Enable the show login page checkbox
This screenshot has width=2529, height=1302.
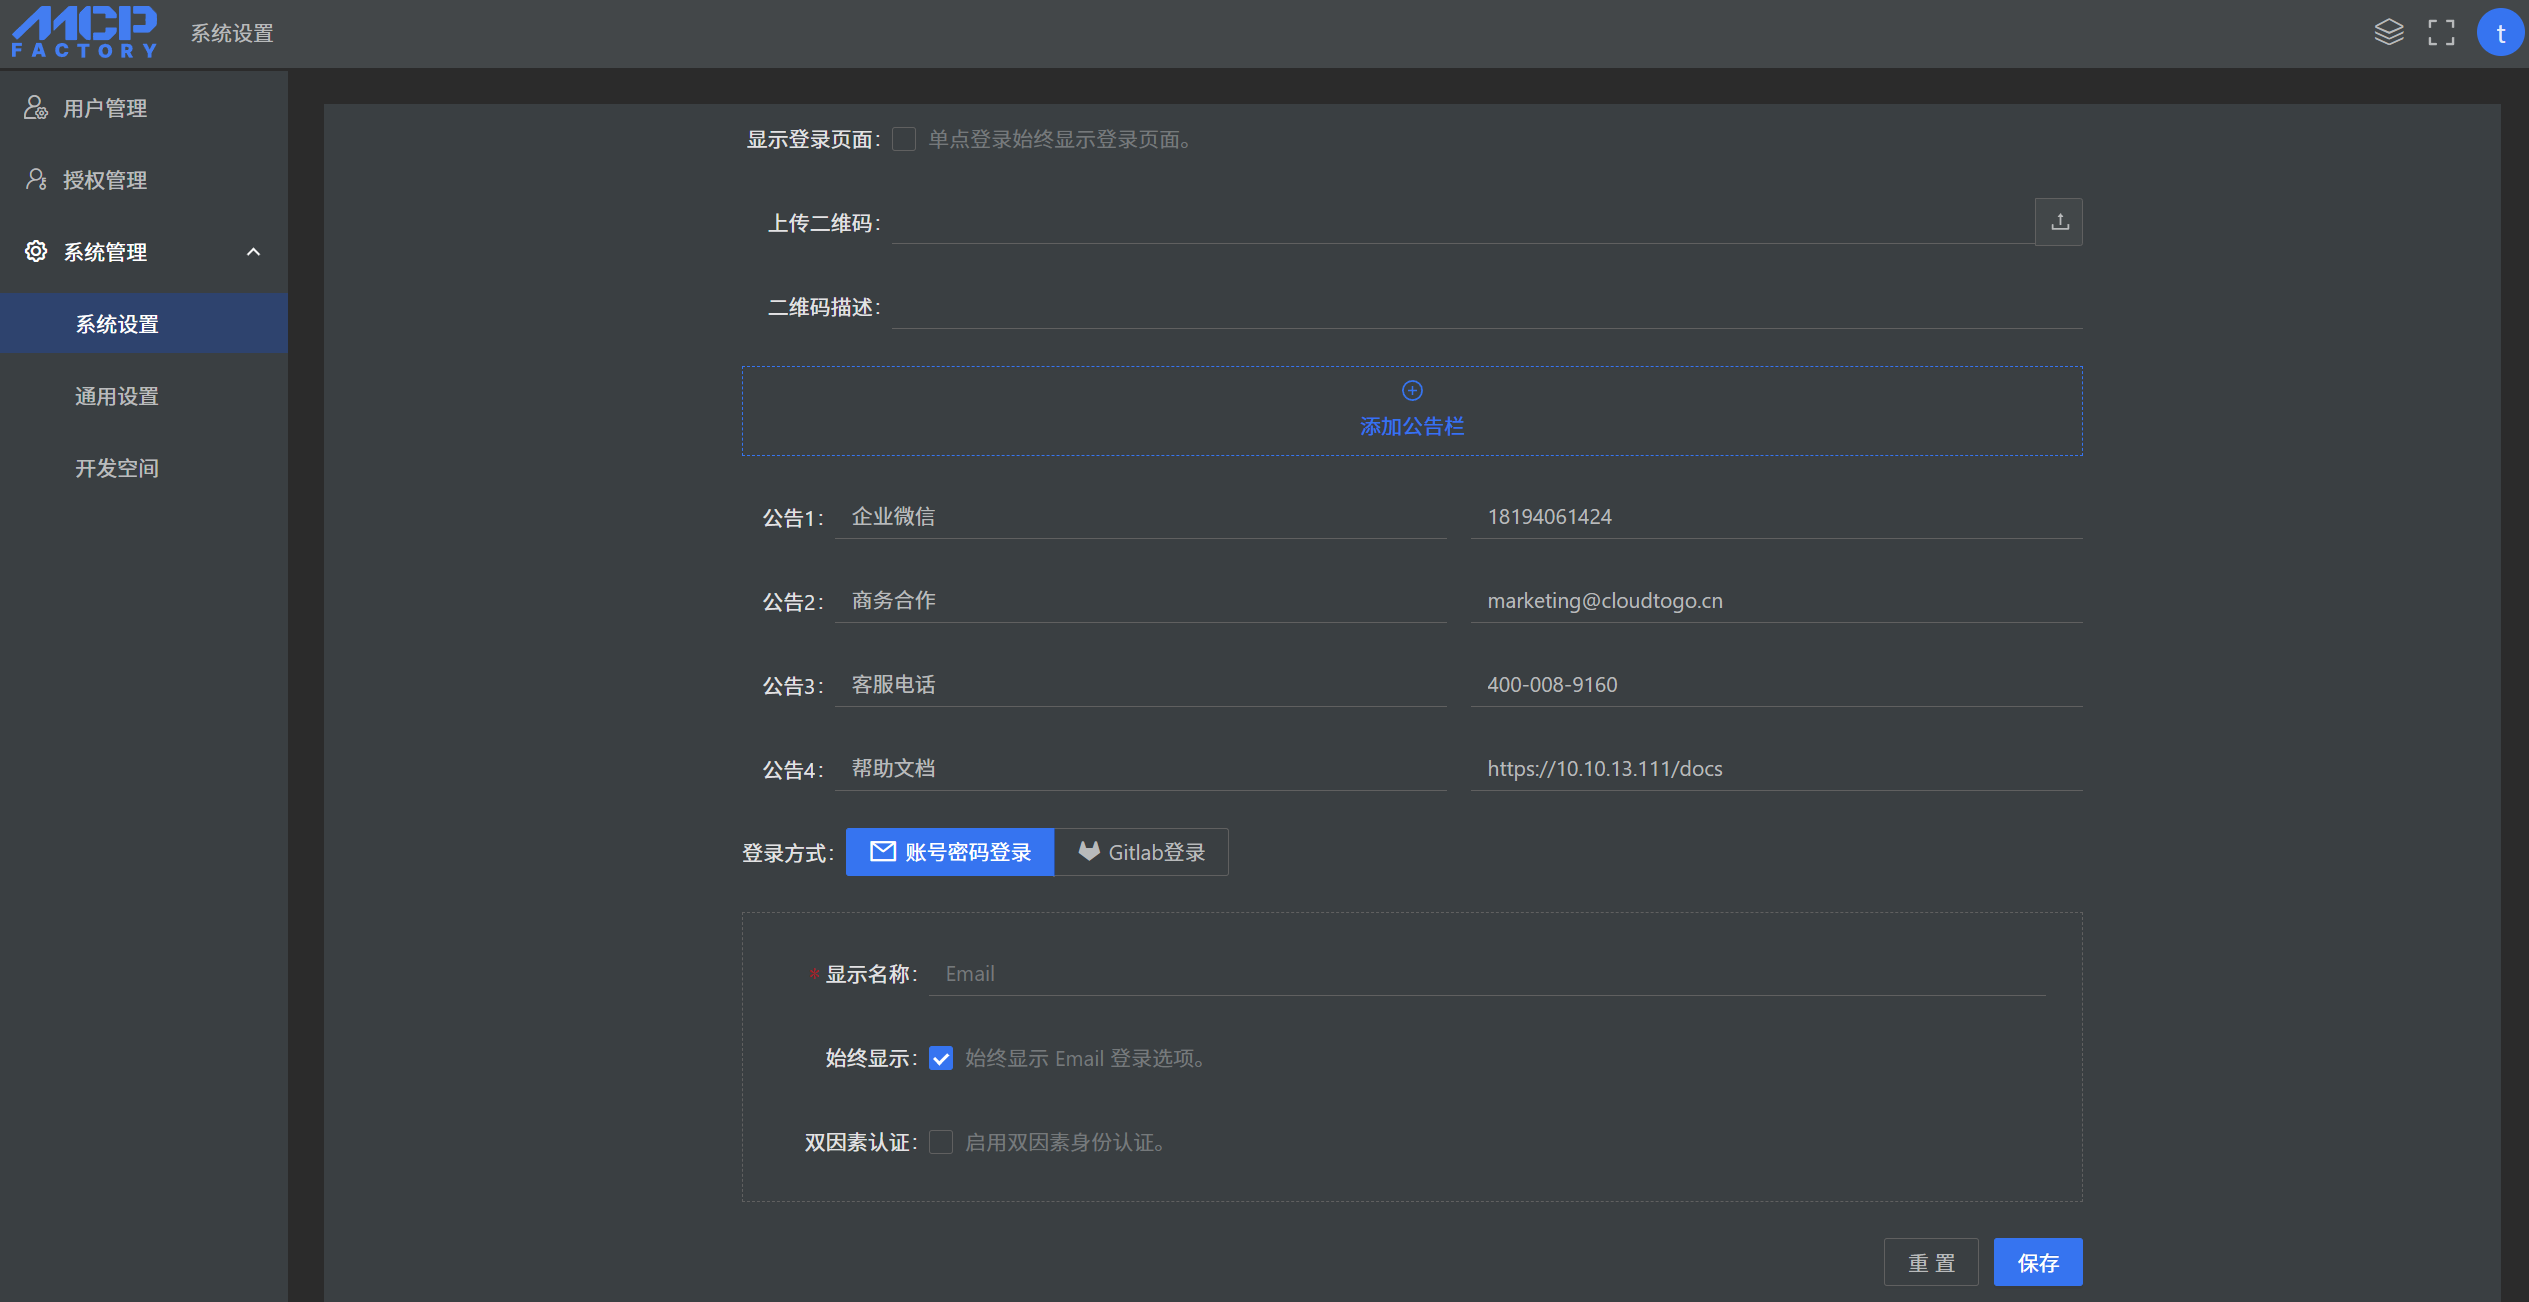tap(904, 139)
